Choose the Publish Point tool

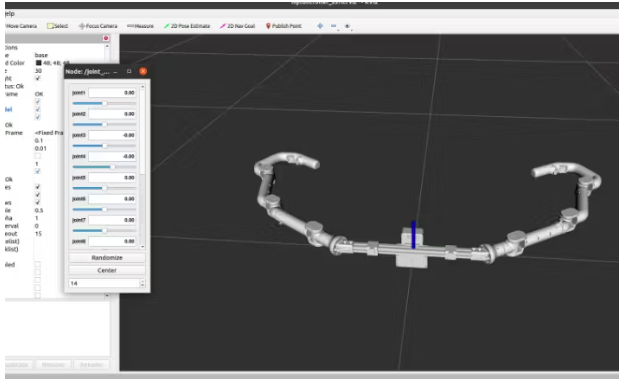pos(284,26)
